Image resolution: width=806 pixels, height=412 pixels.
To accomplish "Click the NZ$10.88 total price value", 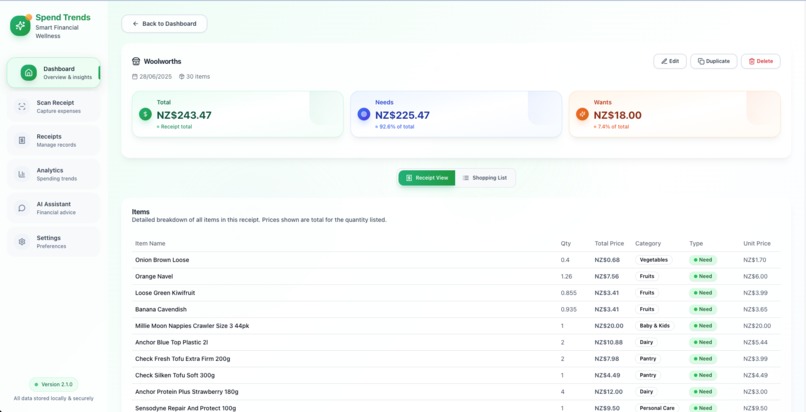I will pos(609,342).
